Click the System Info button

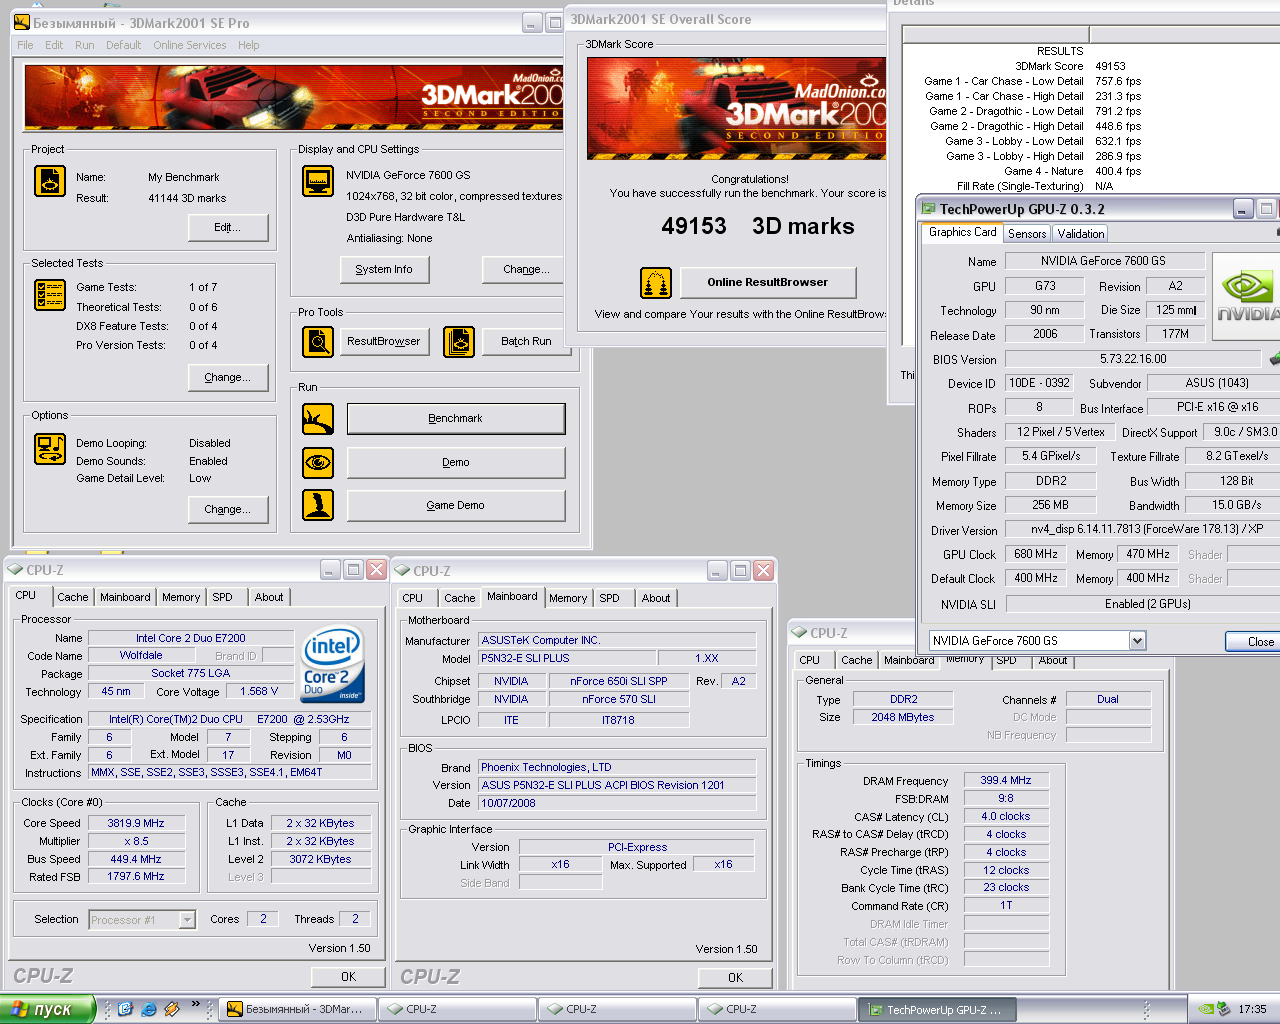384,269
